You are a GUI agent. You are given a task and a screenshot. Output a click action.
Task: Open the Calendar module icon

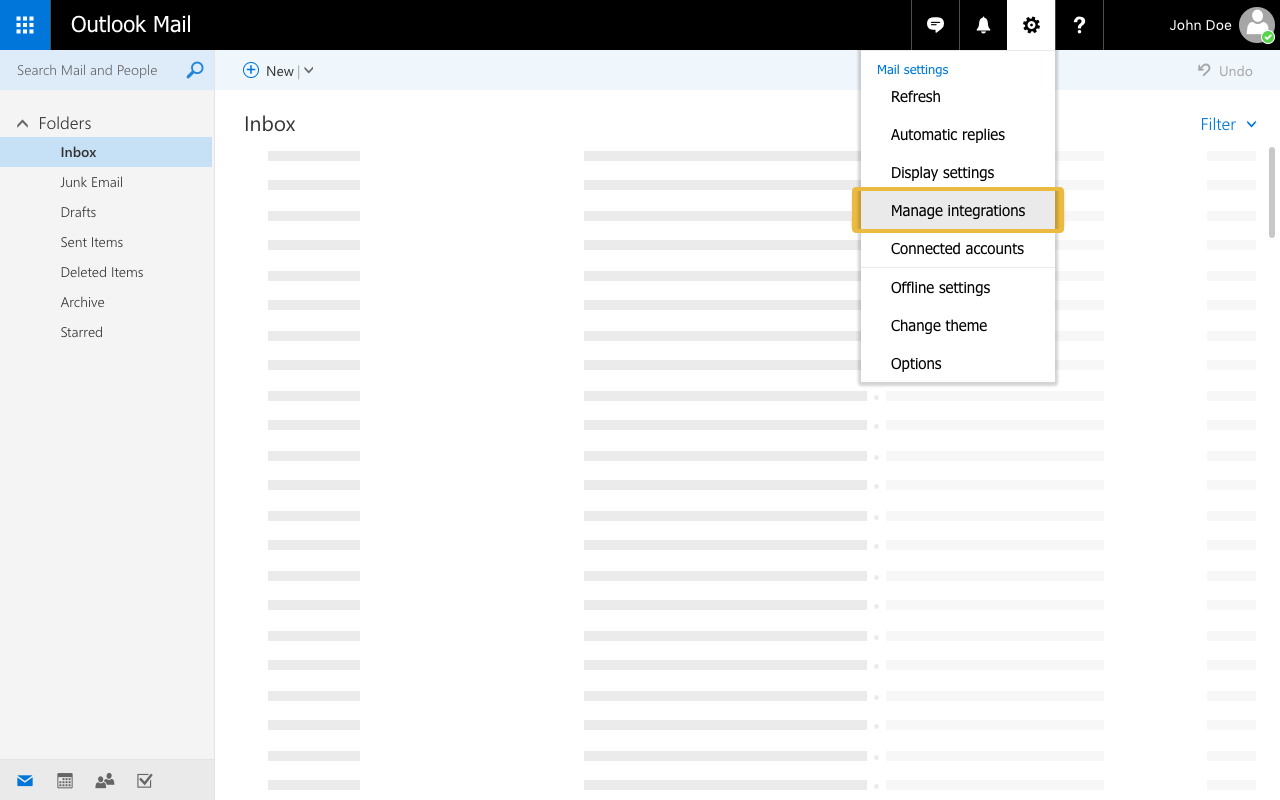tap(65, 781)
